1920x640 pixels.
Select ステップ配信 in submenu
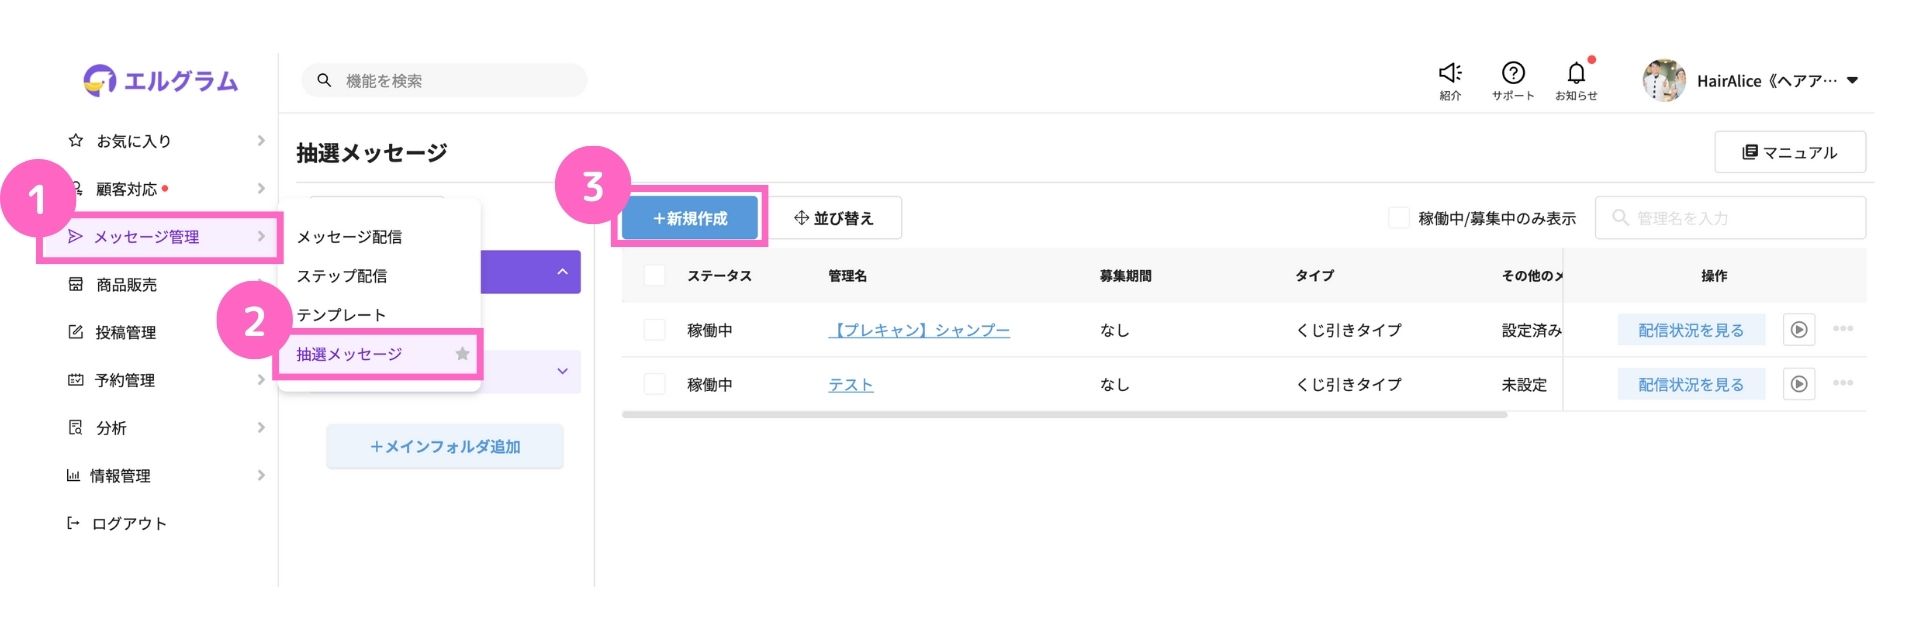tap(342, 276)
